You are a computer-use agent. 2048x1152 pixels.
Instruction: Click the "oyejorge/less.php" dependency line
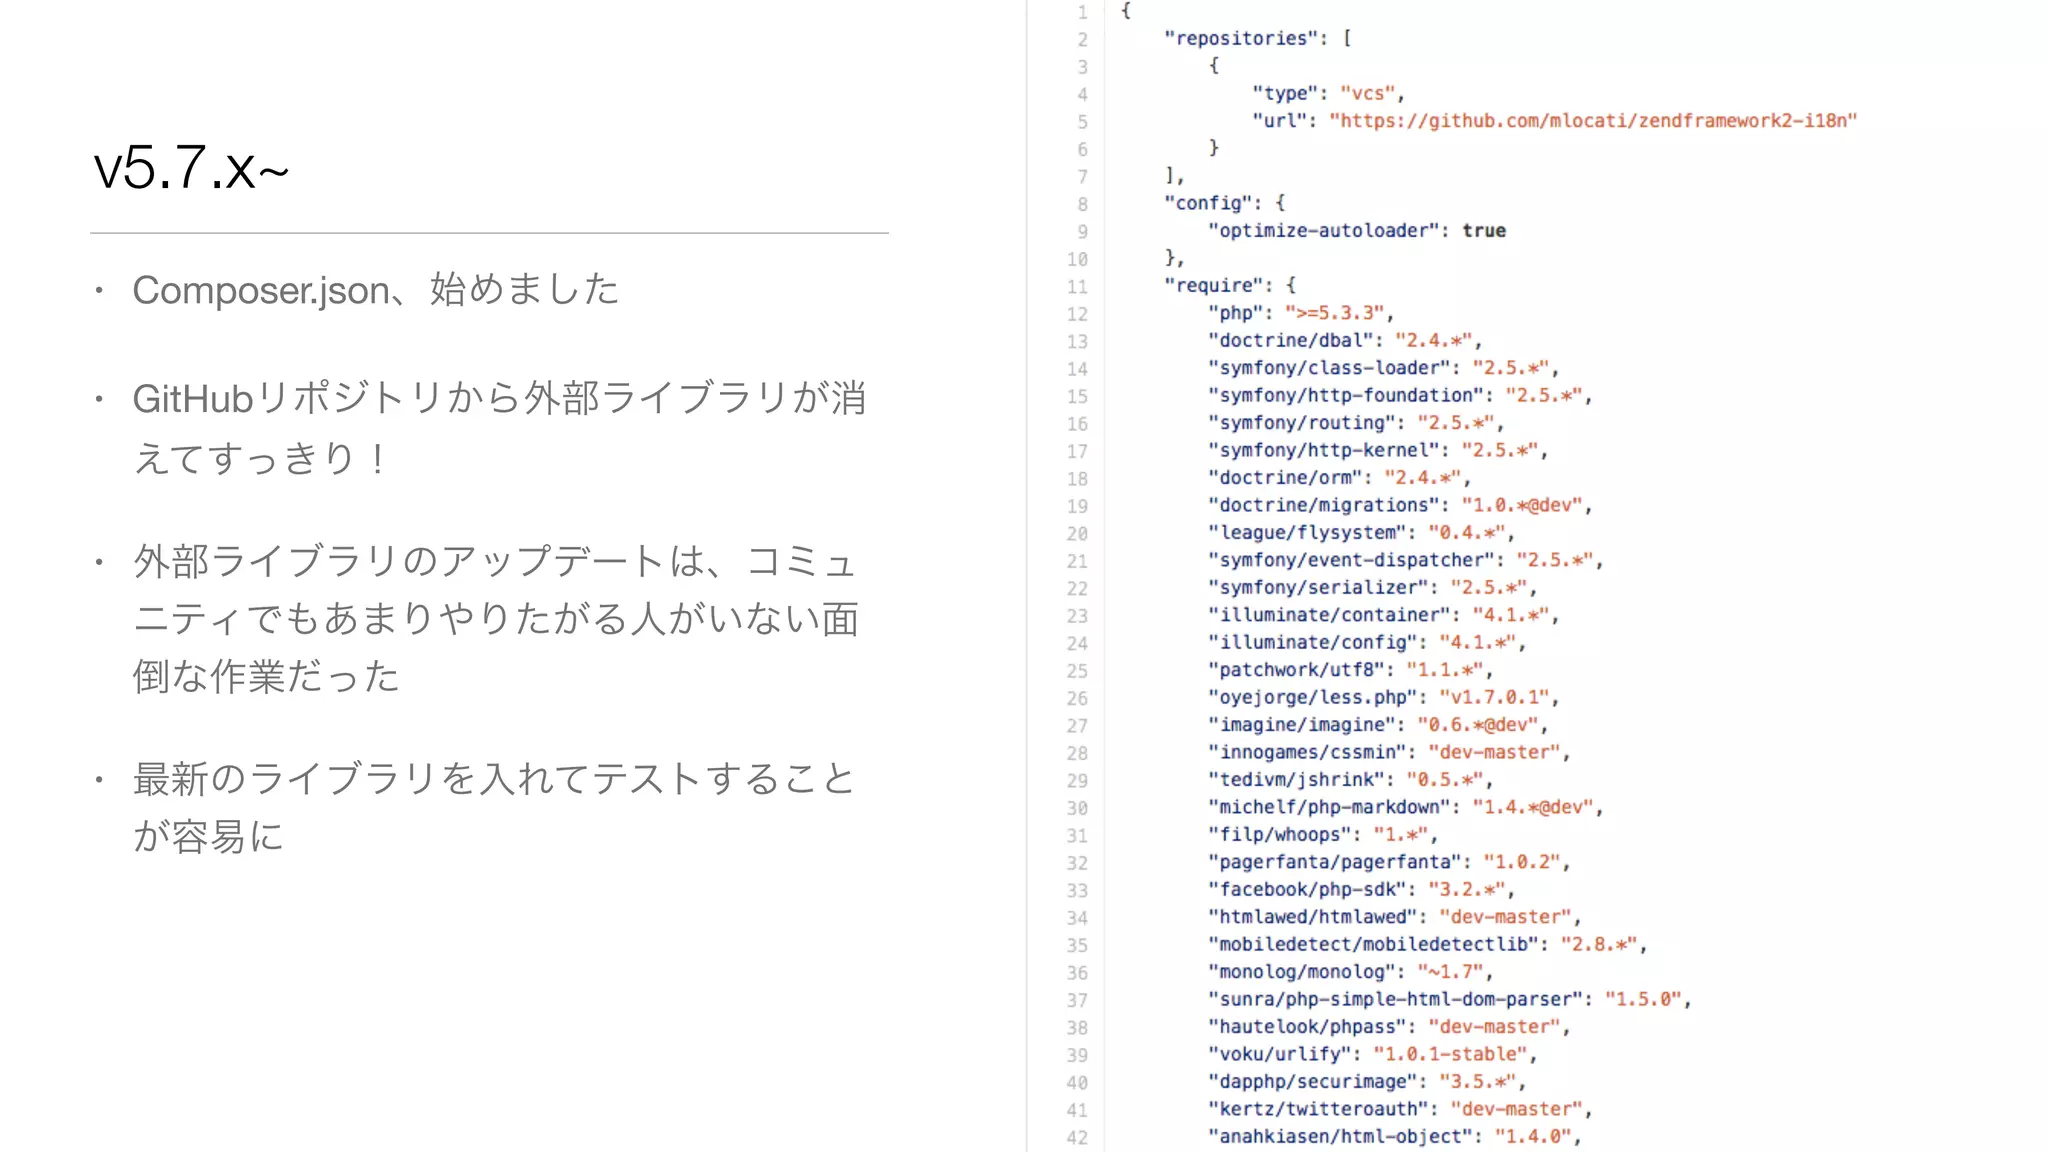(1383, 698)
